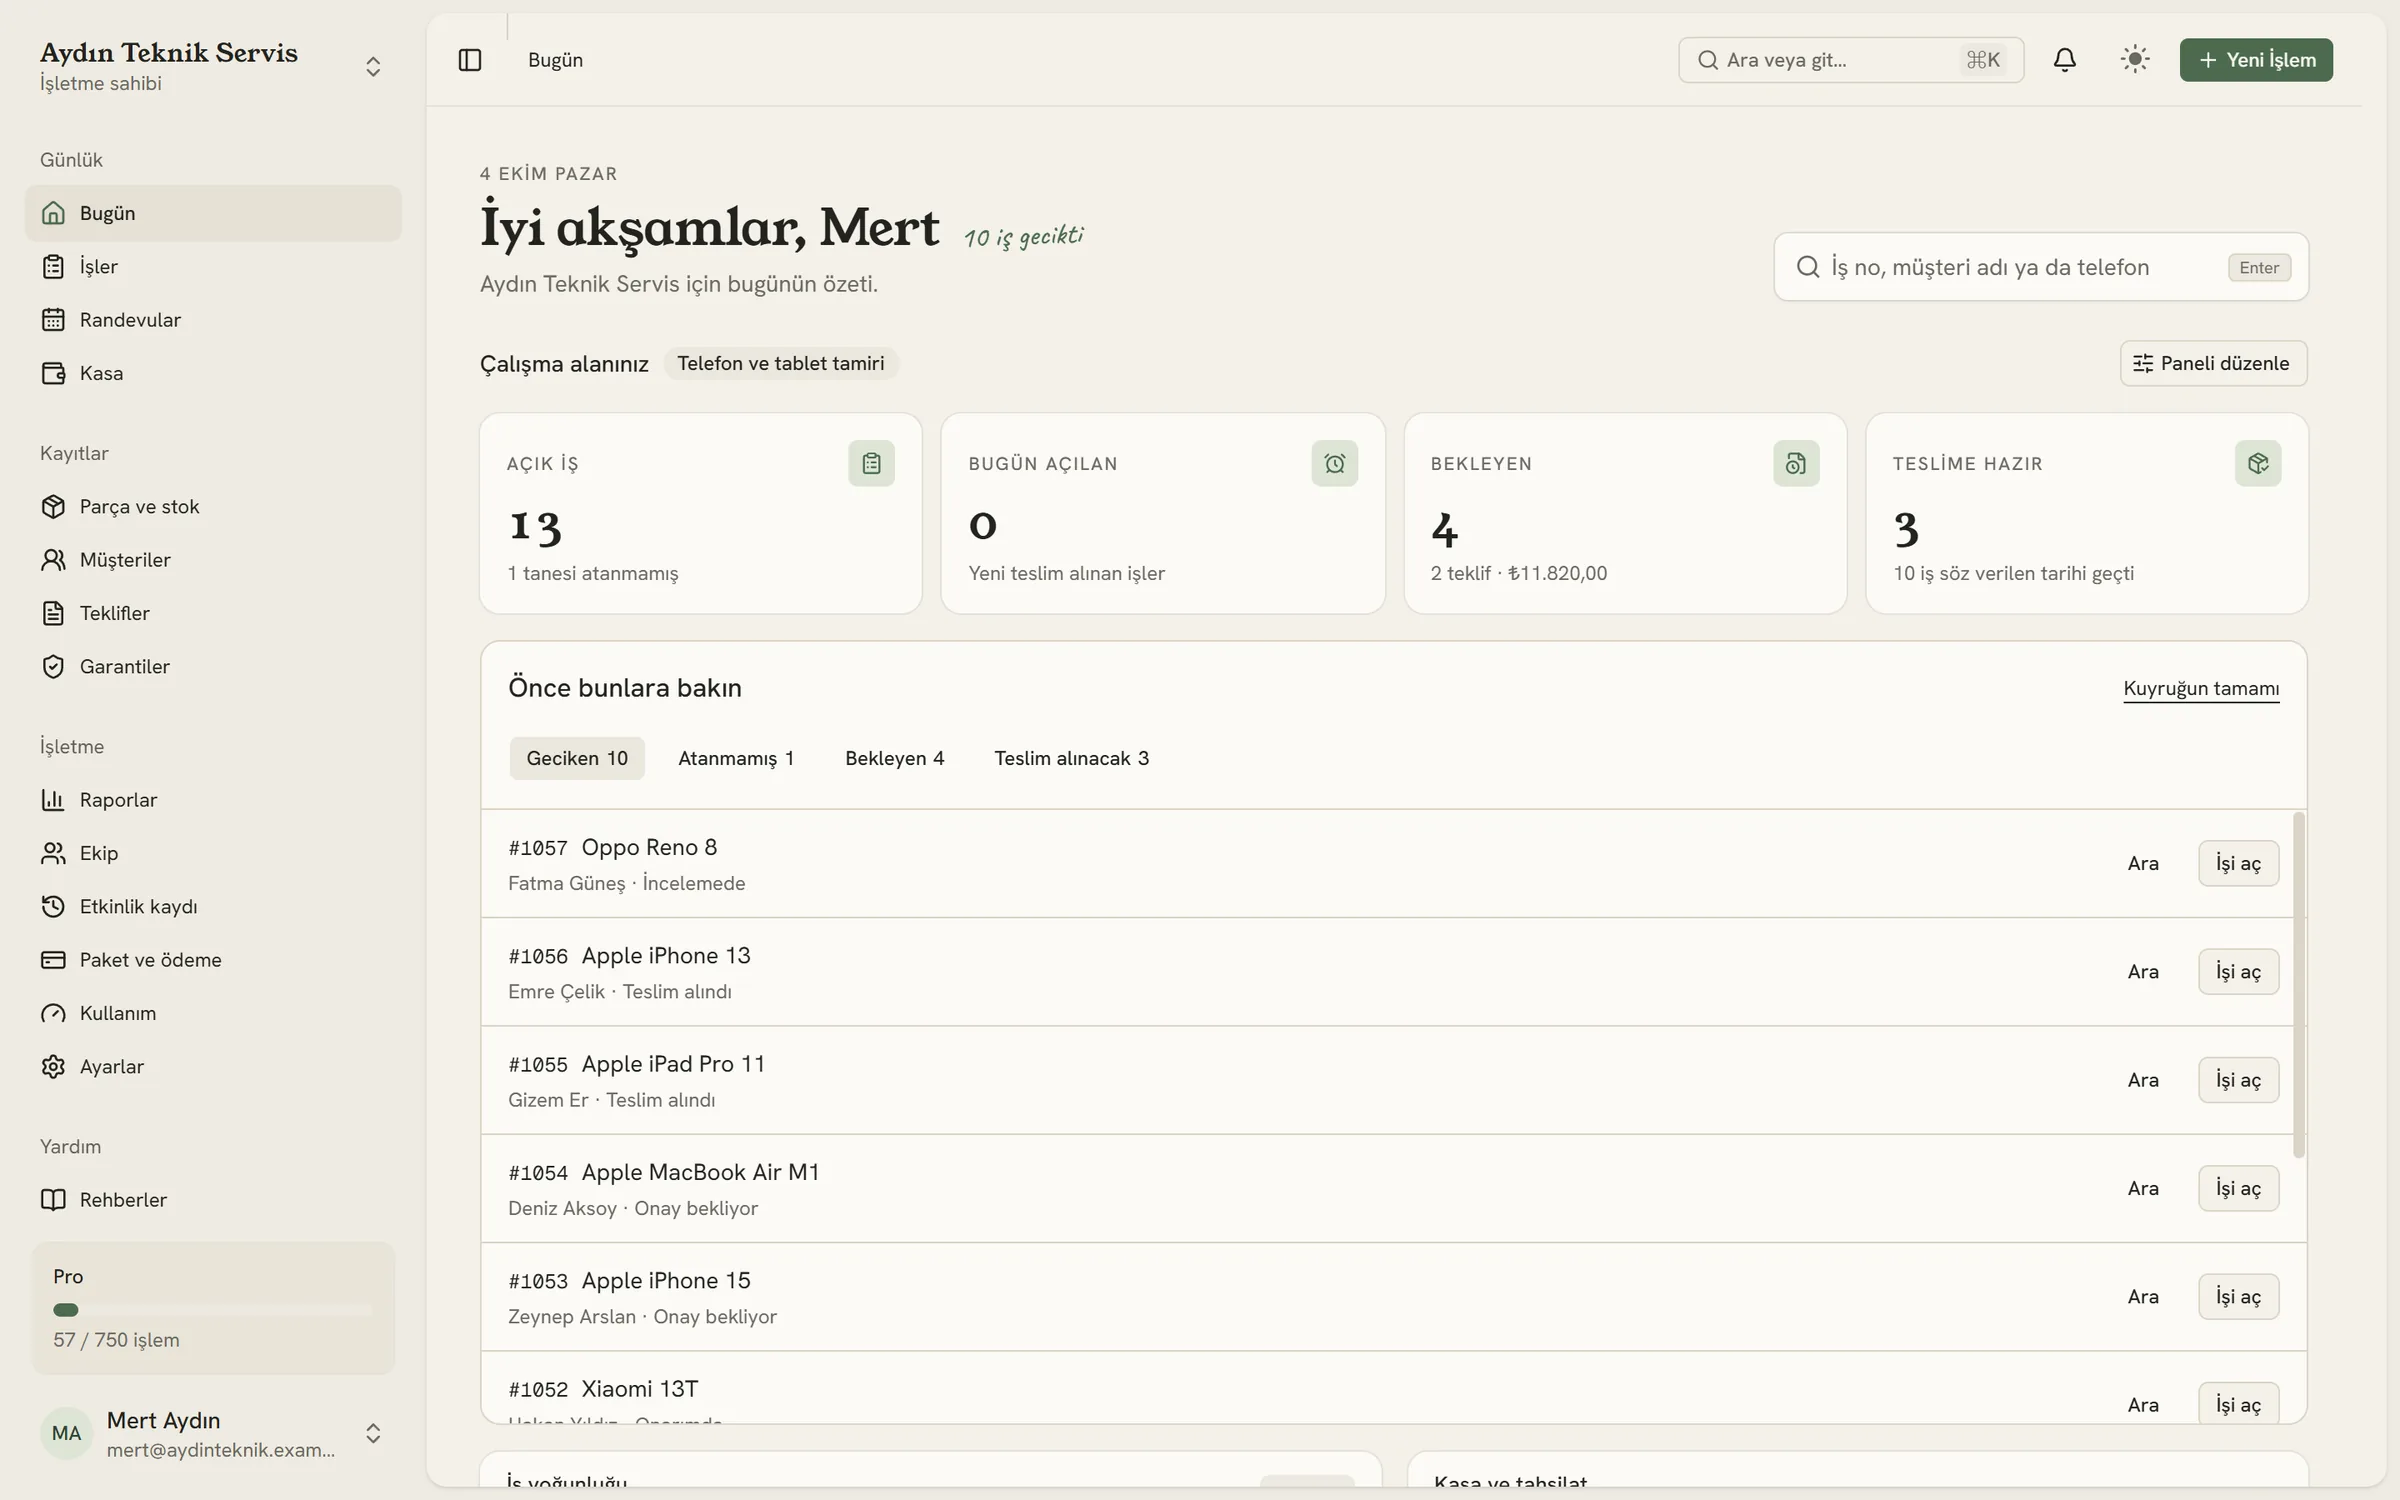Expand the Mert Aydın account menu
2400x1500 pixels.
point(373,1433)
